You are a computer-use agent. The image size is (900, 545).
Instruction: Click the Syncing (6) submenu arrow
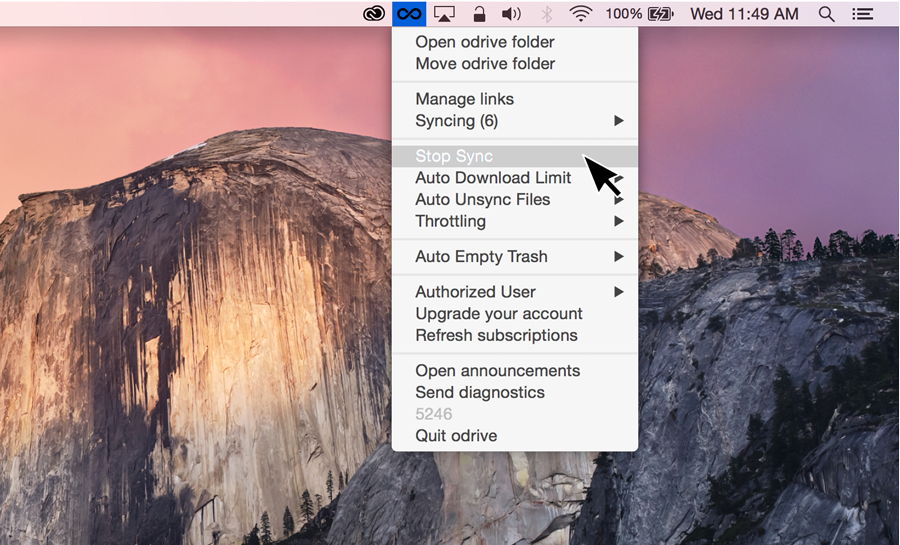[619, 120]
